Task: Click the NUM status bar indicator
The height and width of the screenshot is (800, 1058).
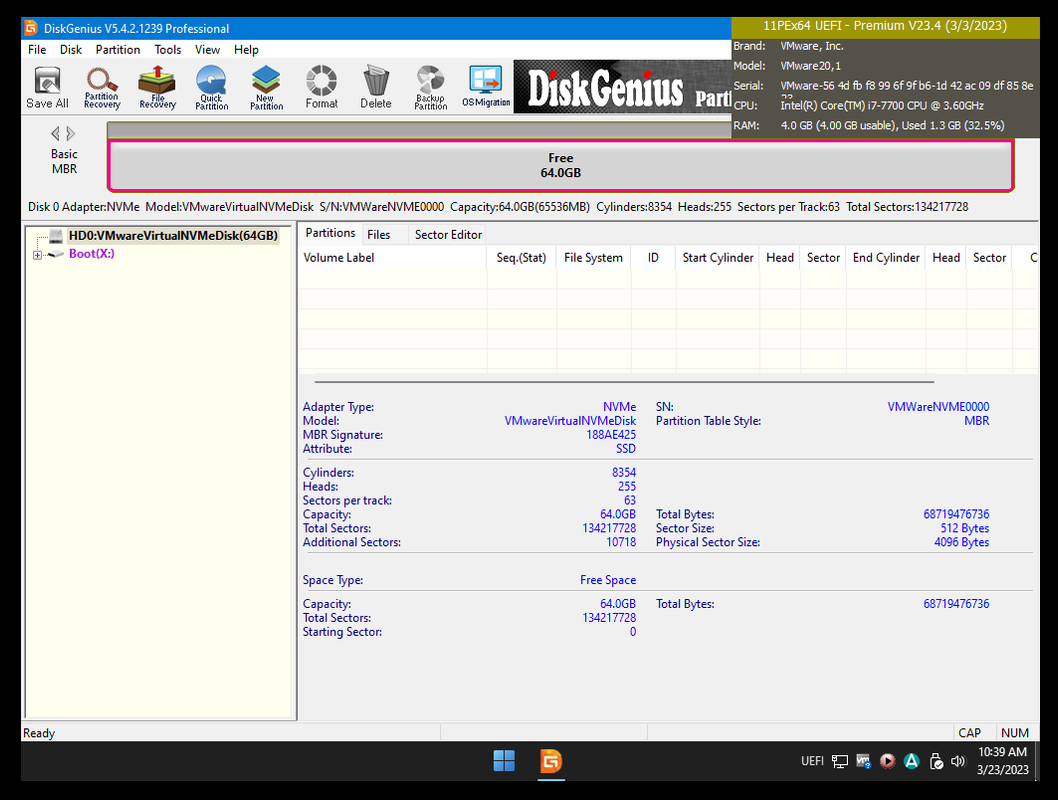Action: tap(1015, 733)
